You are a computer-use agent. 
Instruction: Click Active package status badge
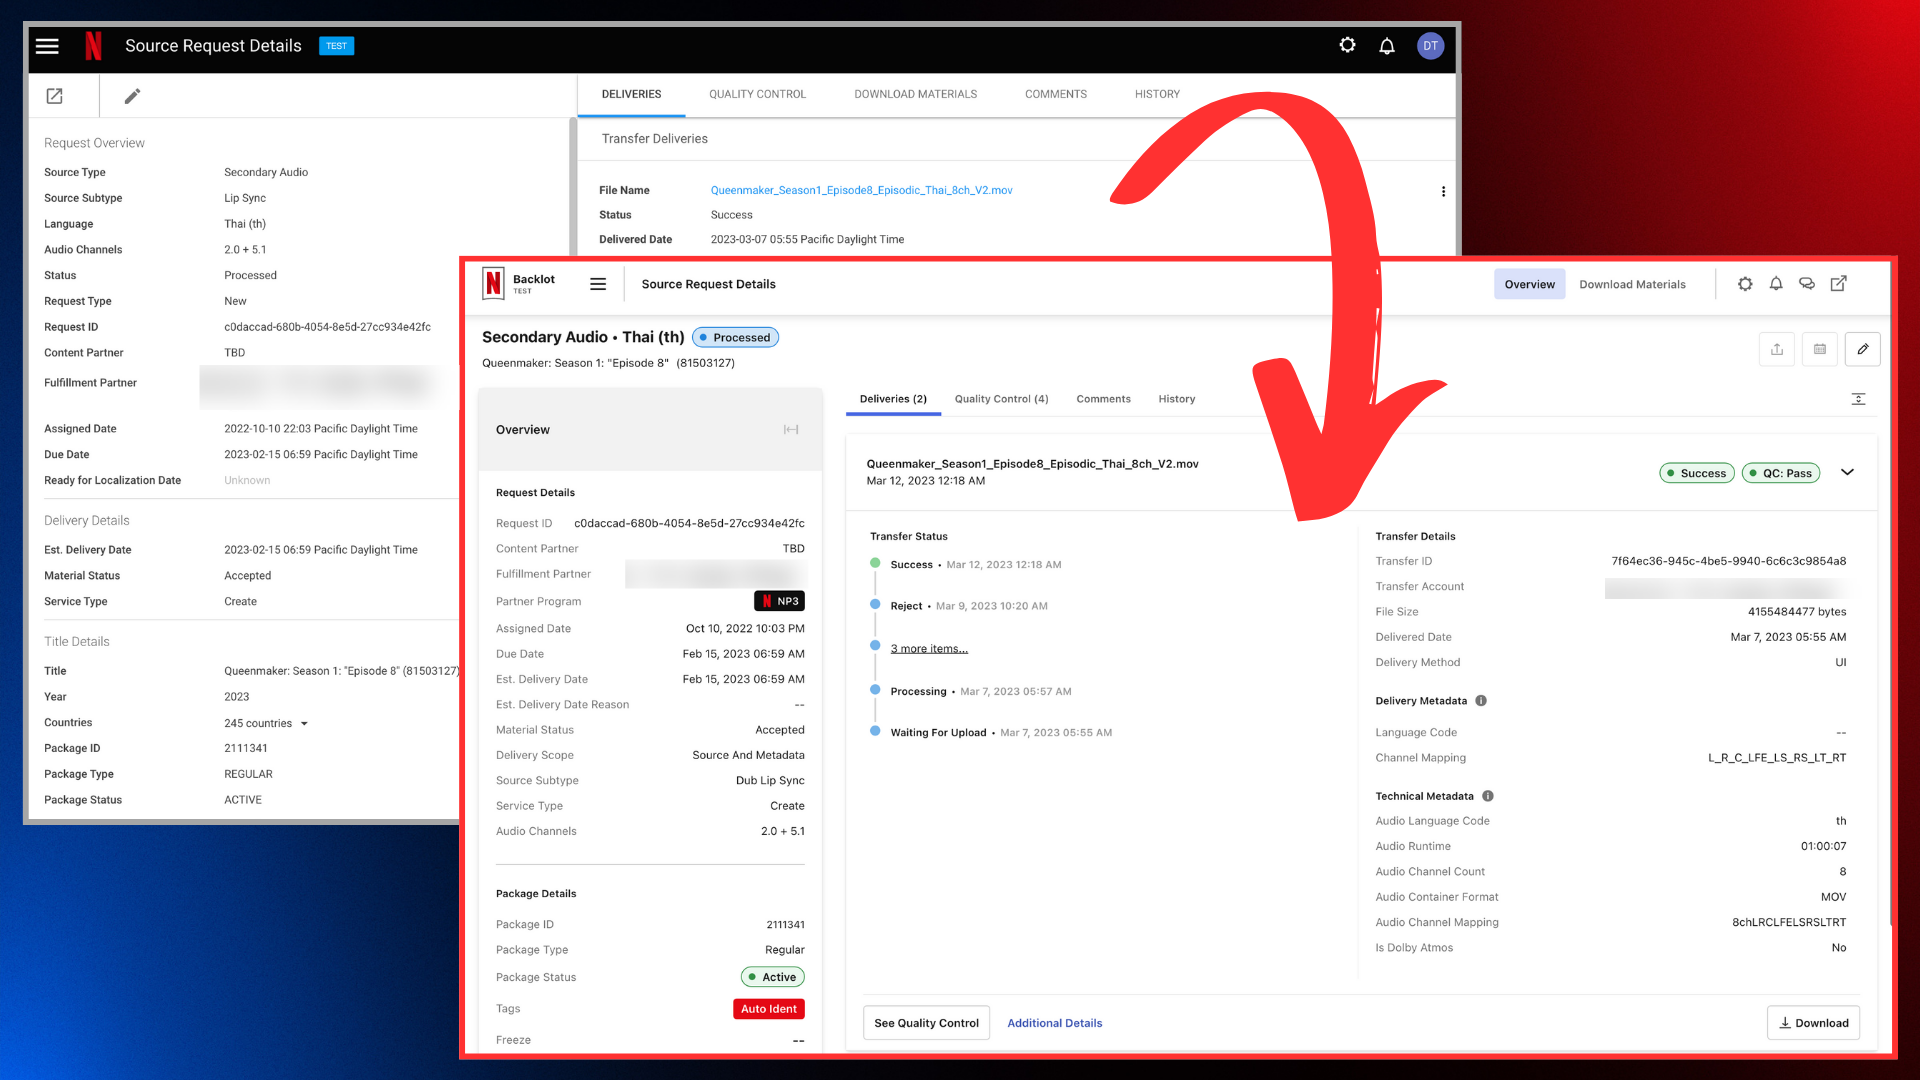click(772, 977)
